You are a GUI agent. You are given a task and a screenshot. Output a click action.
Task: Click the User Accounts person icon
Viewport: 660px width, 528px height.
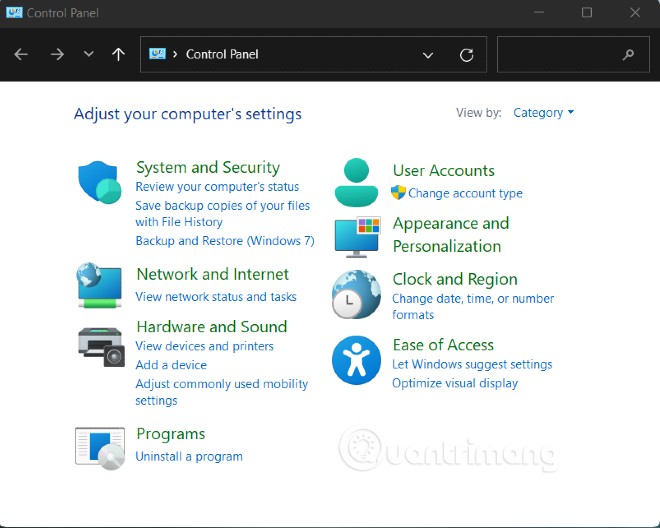(357, 182)
